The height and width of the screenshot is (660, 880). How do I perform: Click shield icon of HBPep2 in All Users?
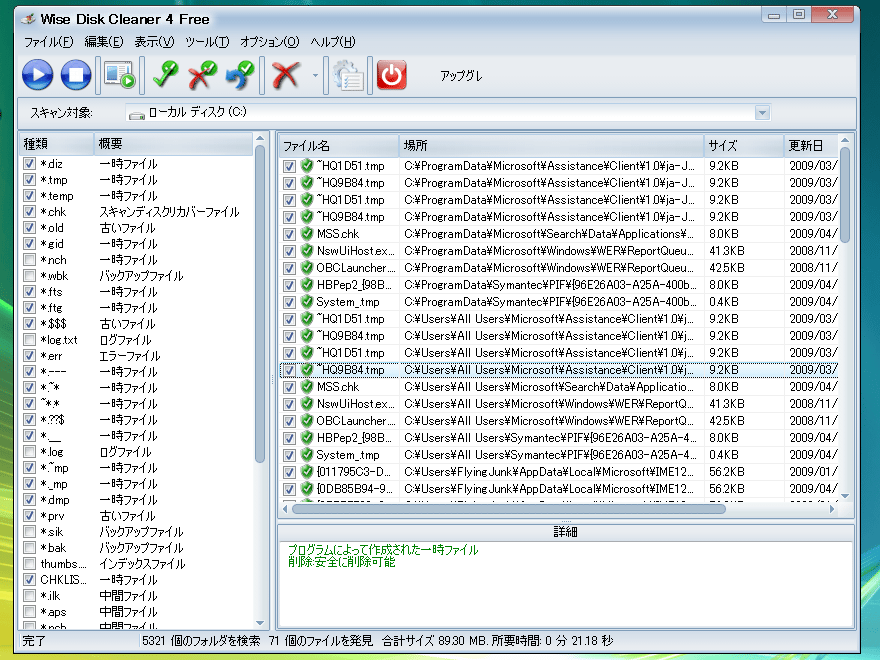(306, 438)
